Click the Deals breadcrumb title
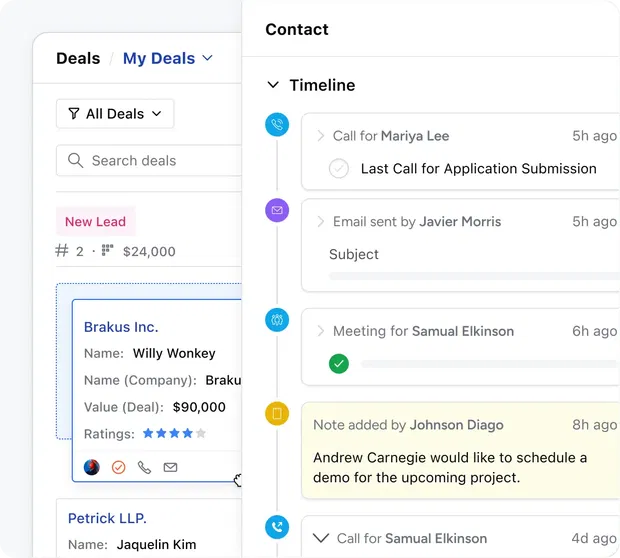Viewport: 620px width, 558px height. (x=78, y=58)
